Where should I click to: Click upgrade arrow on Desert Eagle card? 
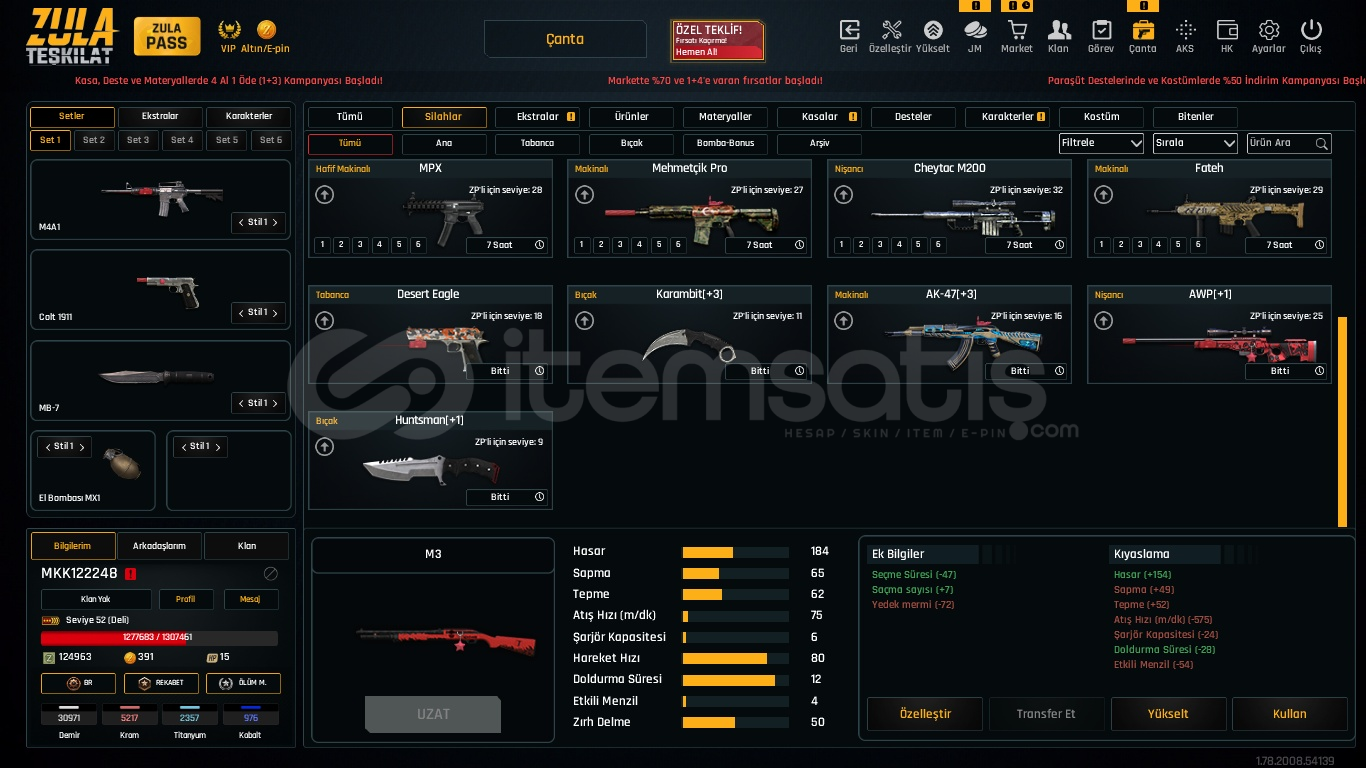tap(324, 321)
